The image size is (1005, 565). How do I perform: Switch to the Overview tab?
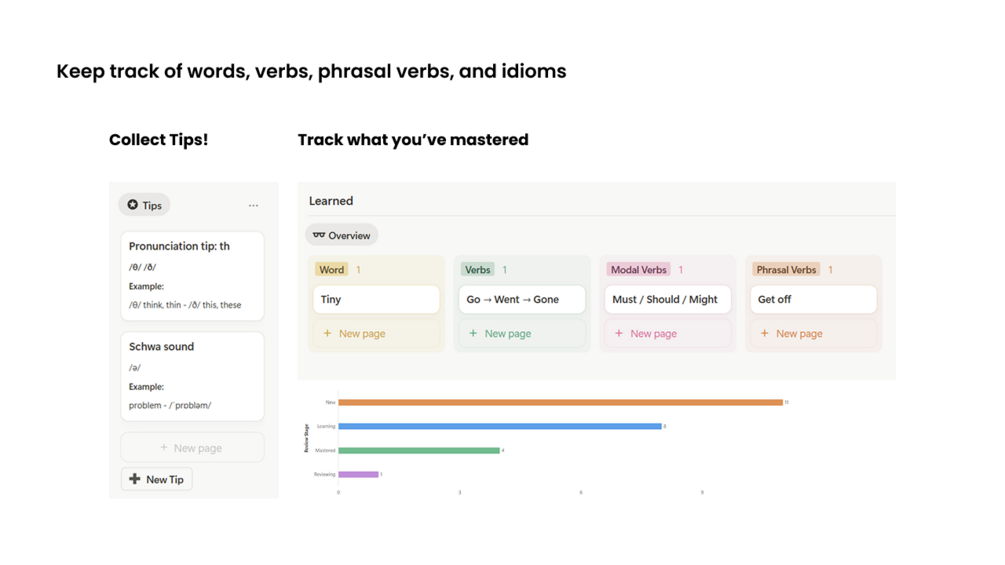[342, 236]
